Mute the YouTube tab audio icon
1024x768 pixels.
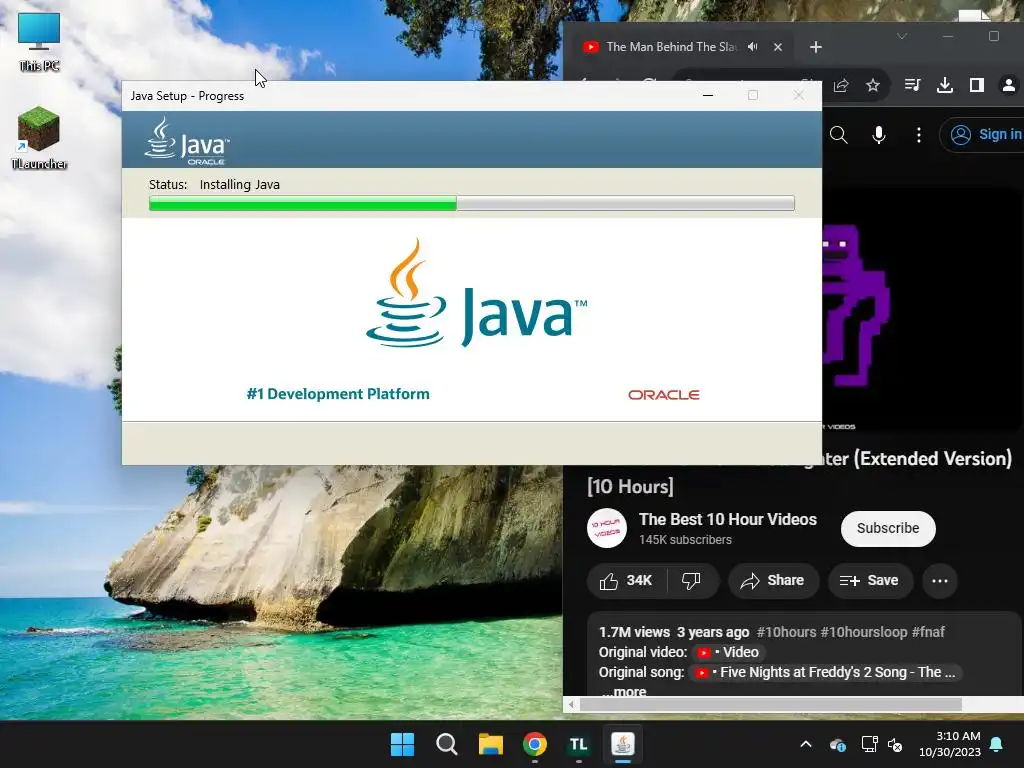[x=753, y=47]
